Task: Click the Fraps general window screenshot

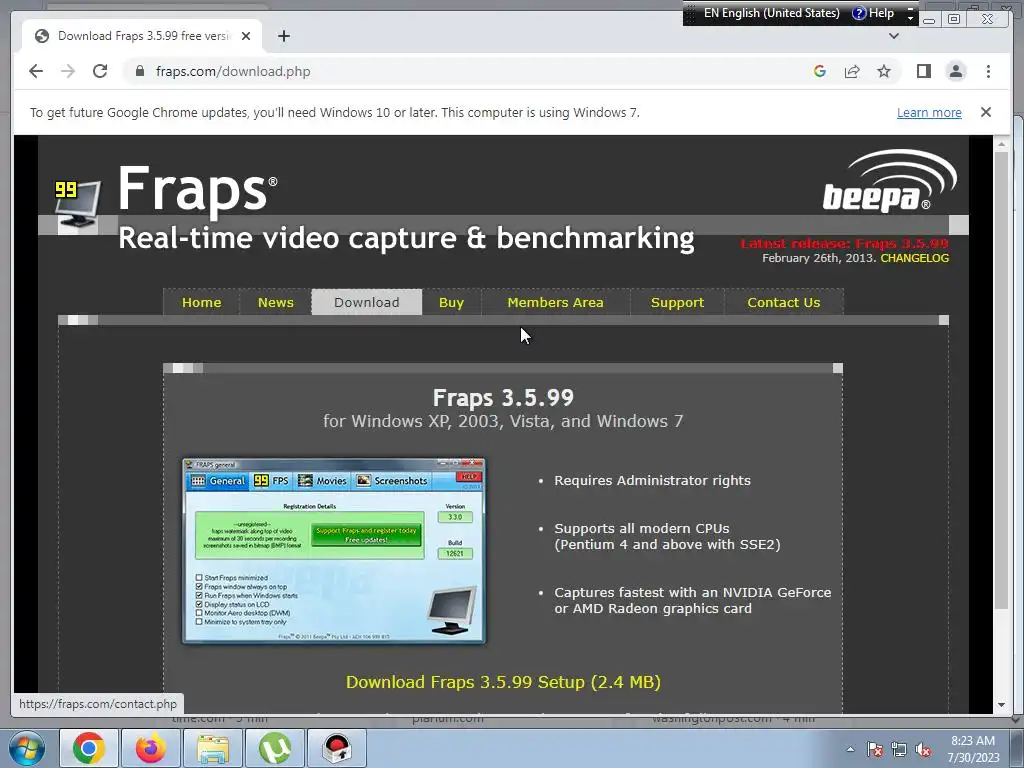Action: coord(334,551)
